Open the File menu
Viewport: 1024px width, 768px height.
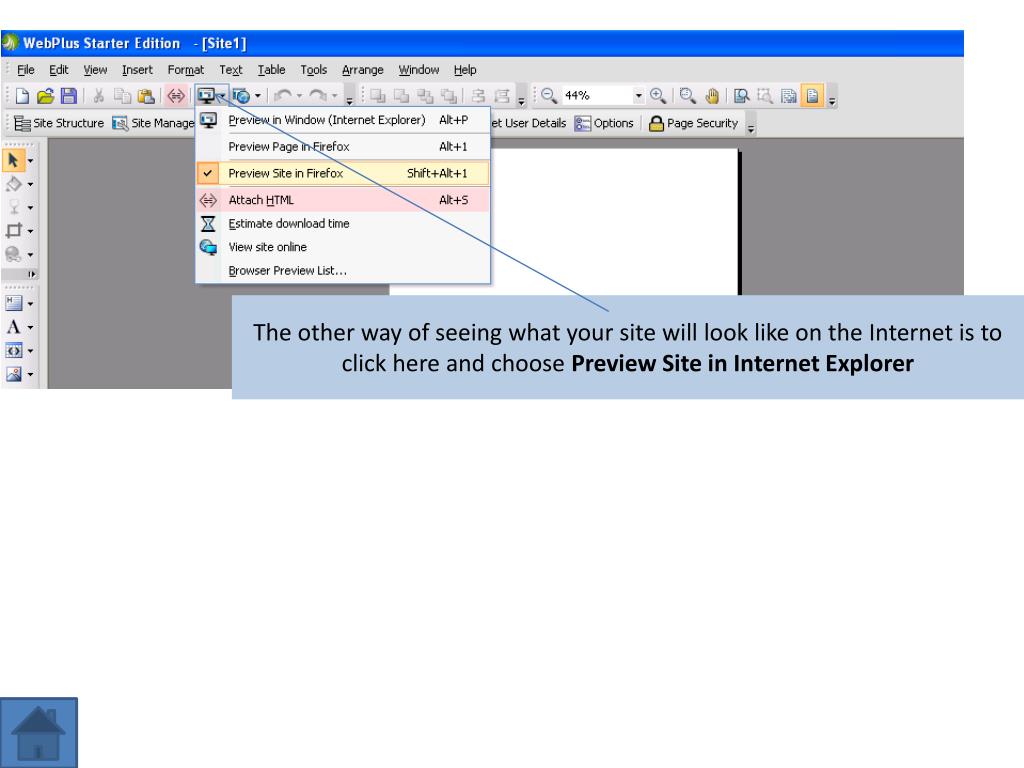pos(25,70)
